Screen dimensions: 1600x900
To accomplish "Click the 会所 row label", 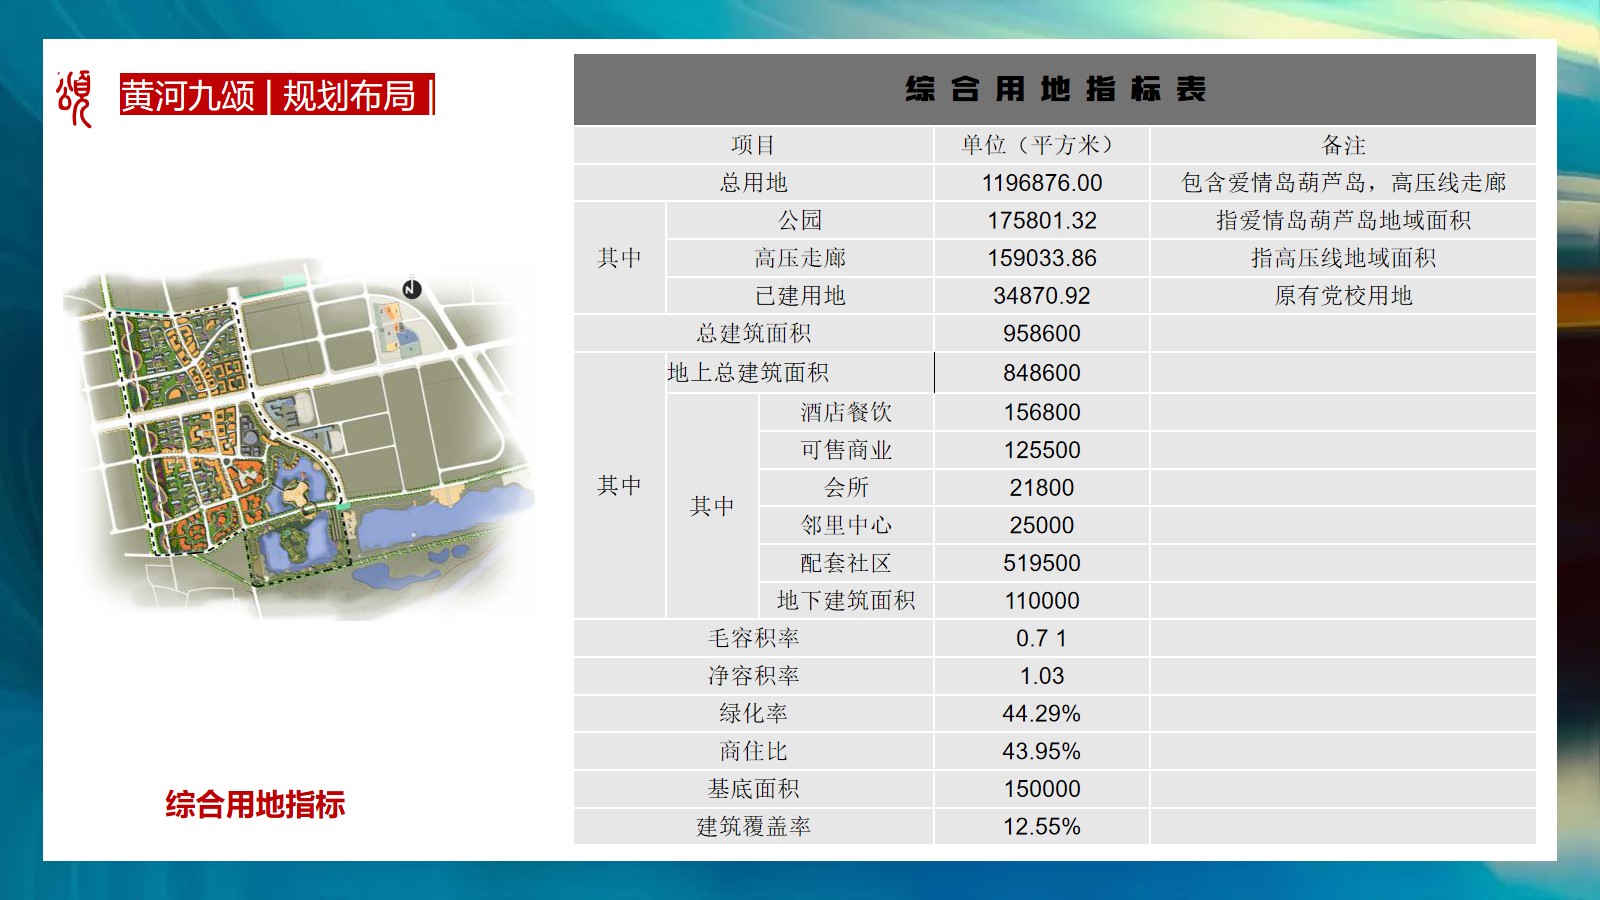I will click(846, 487).
